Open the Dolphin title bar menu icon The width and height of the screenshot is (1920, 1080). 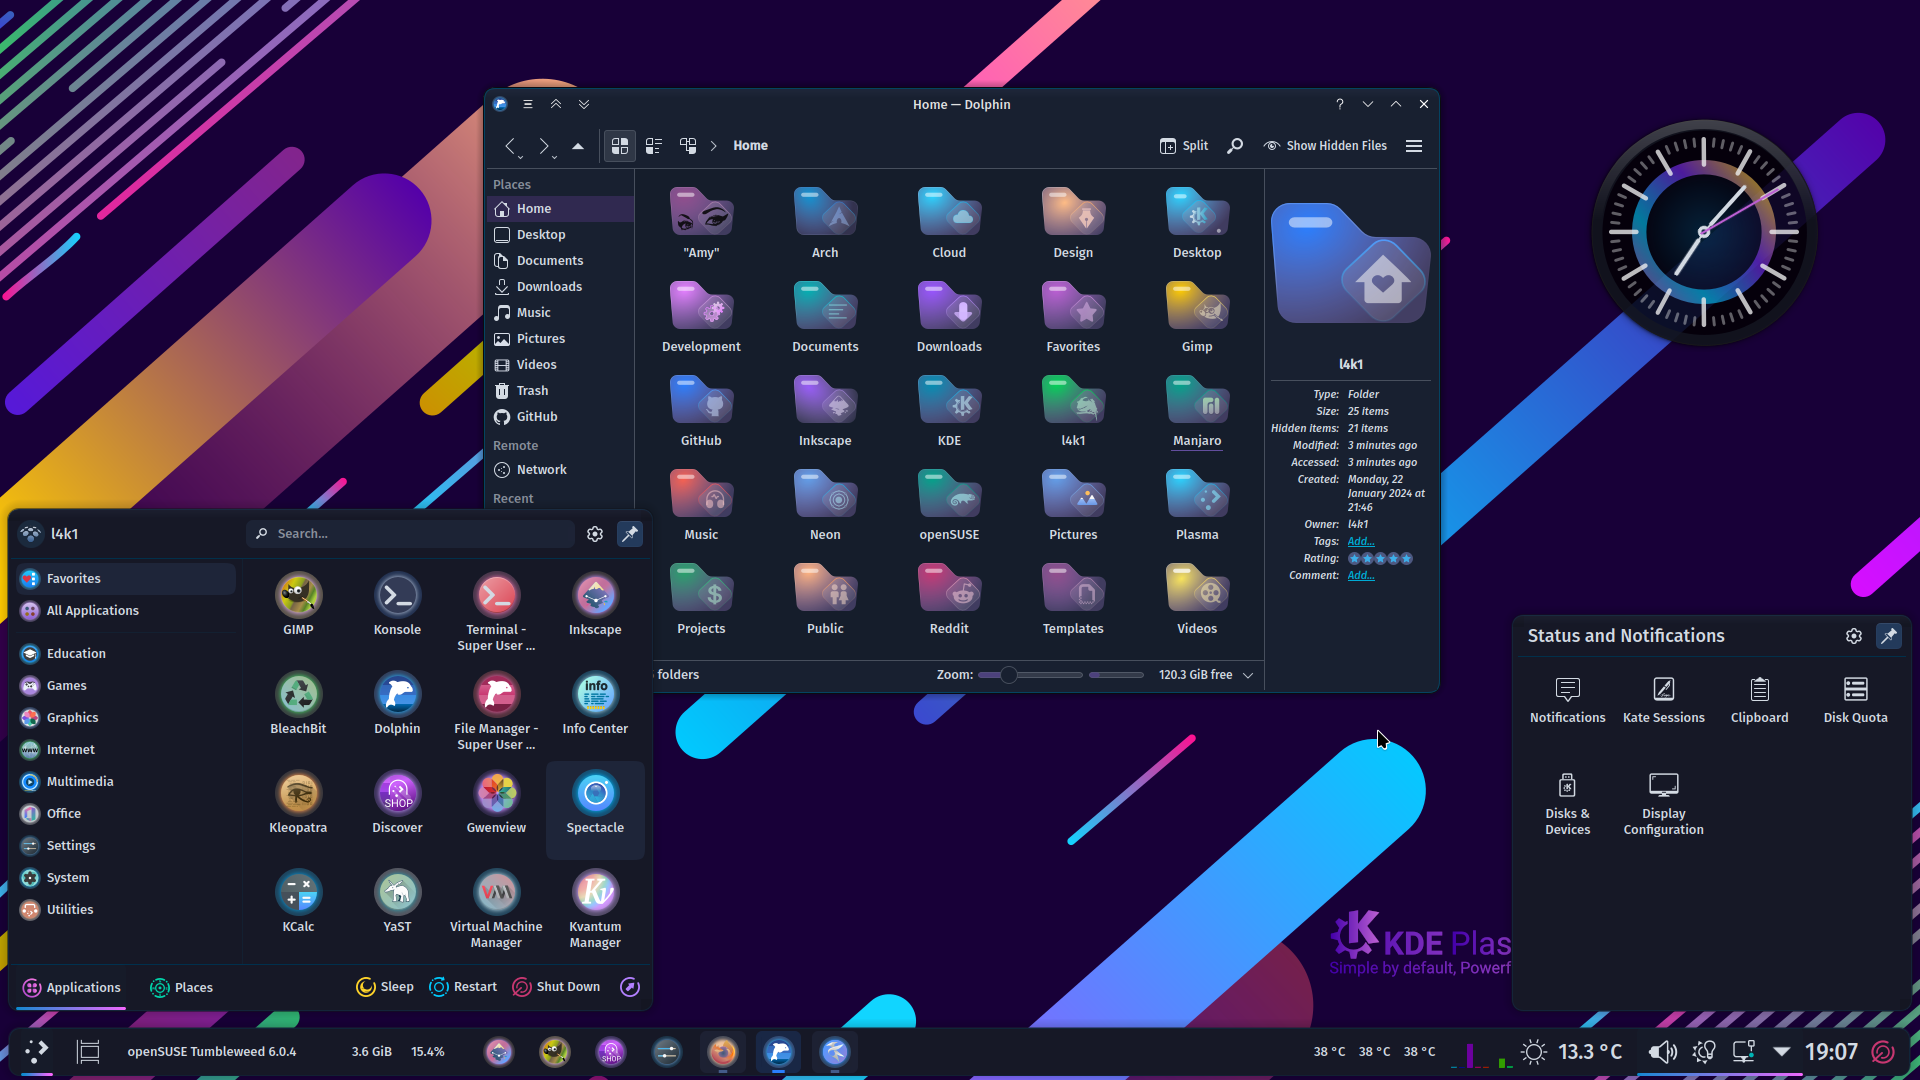tap(528, 104)
